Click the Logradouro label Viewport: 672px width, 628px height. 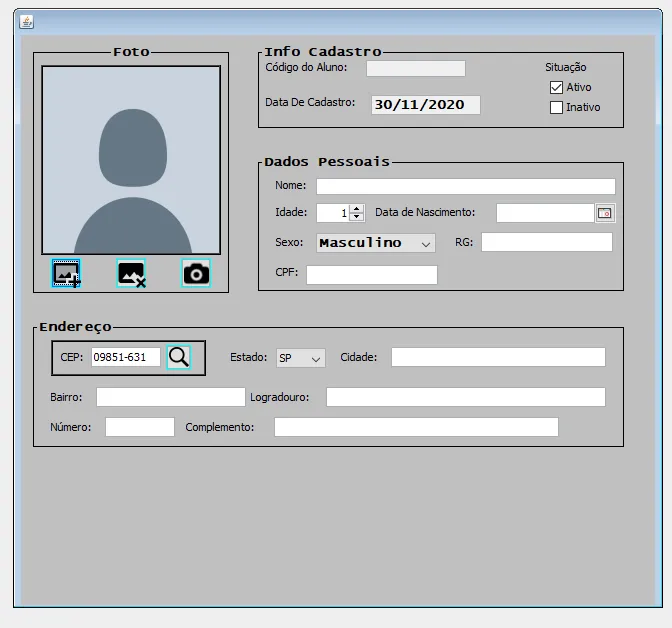click(x=279, y=397)
